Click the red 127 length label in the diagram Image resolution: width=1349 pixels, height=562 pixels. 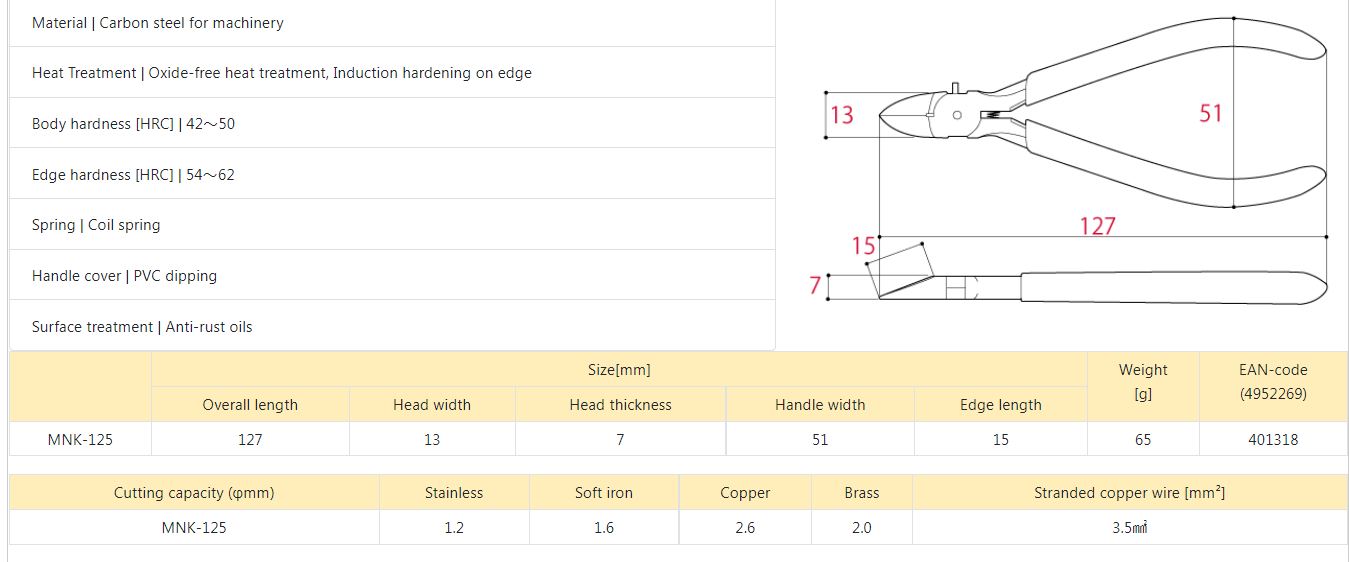[x=1097, y=226]
